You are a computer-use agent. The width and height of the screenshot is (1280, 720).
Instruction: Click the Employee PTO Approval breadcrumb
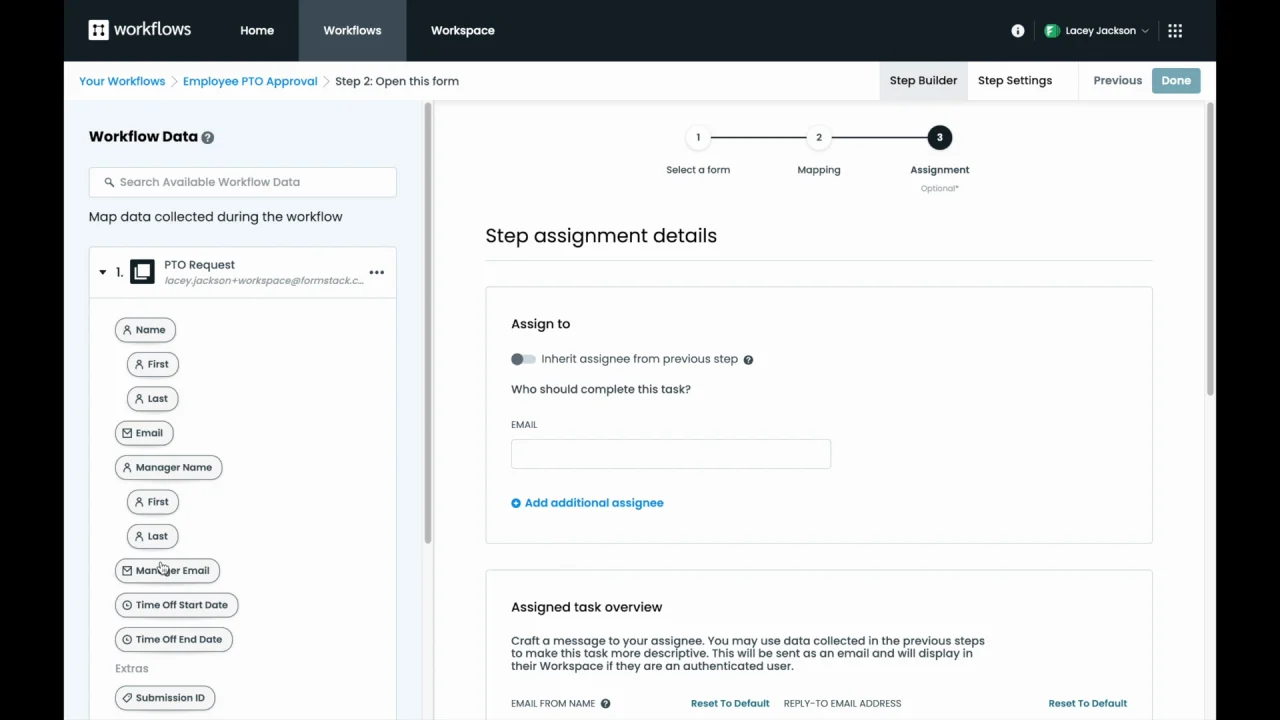(250, 81)
